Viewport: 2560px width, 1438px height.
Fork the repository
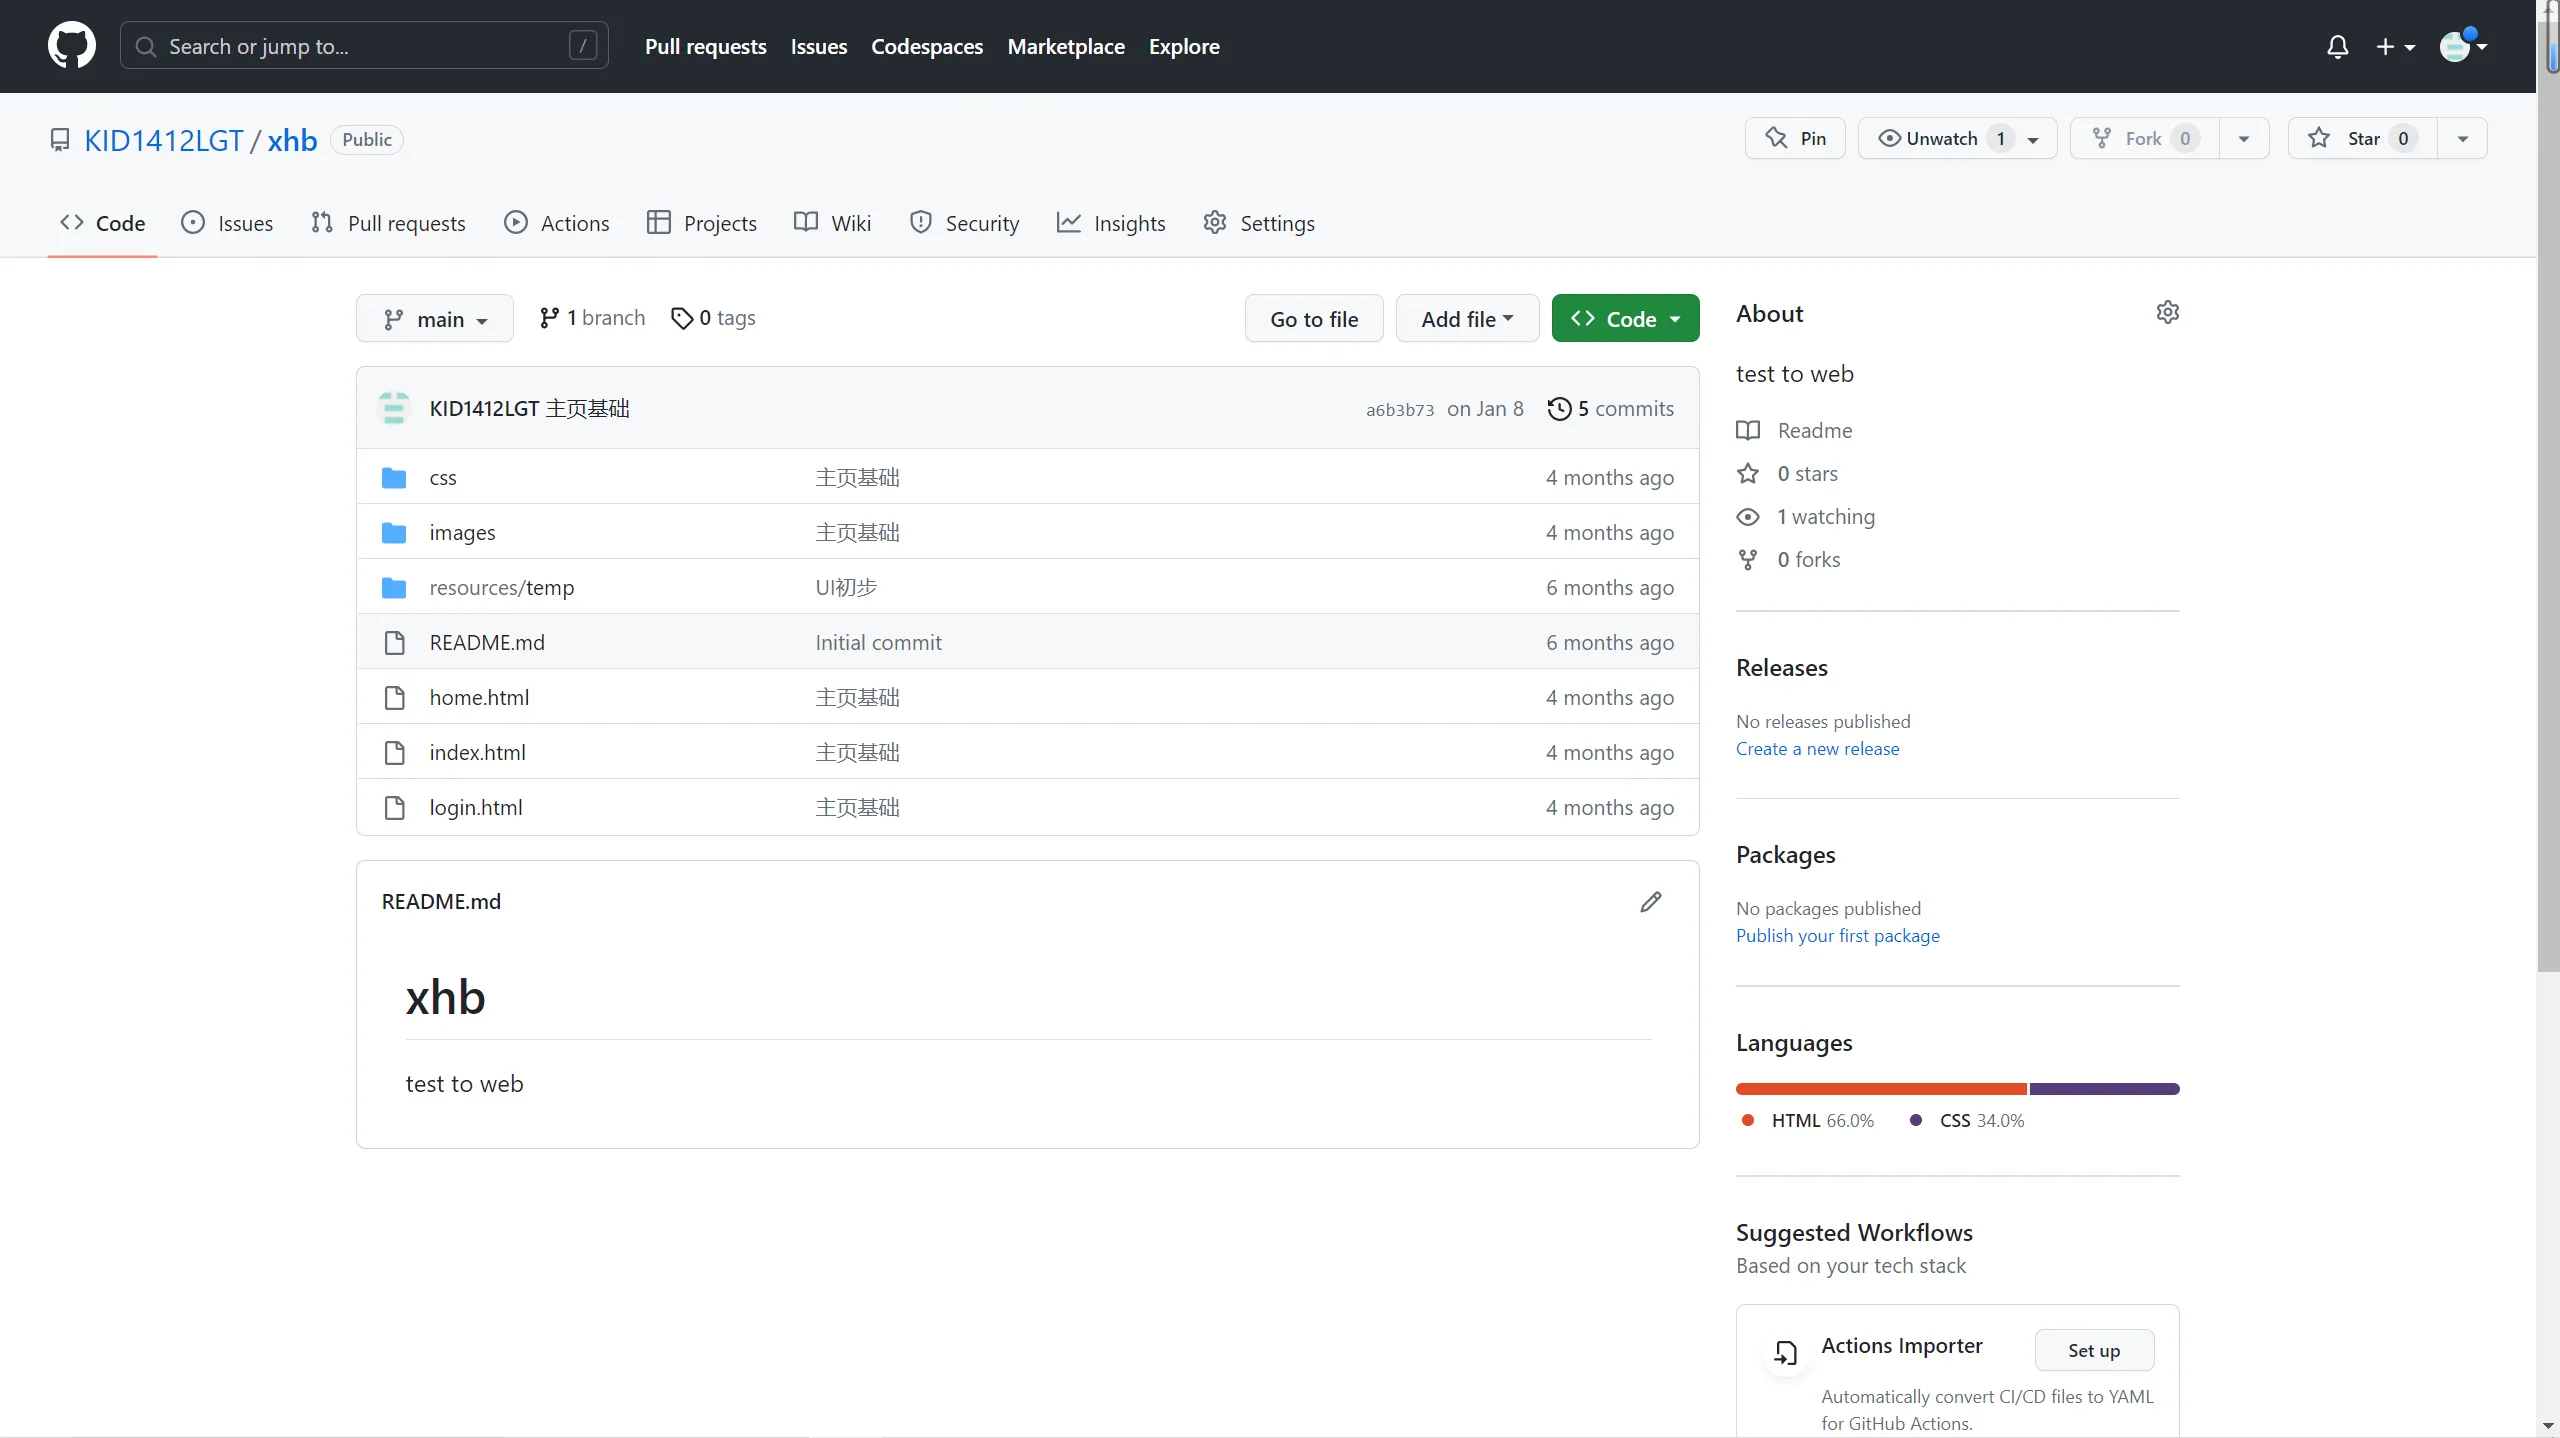[x=2144, y=138]
